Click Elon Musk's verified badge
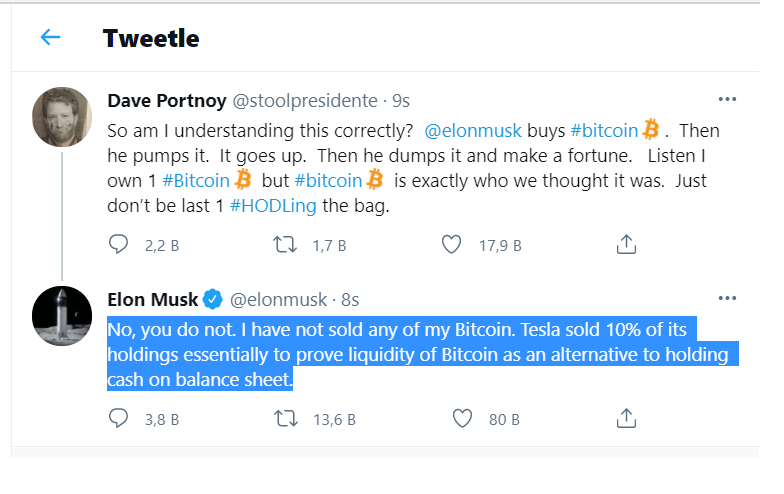The image size is (784, 494). coord(212,299)
